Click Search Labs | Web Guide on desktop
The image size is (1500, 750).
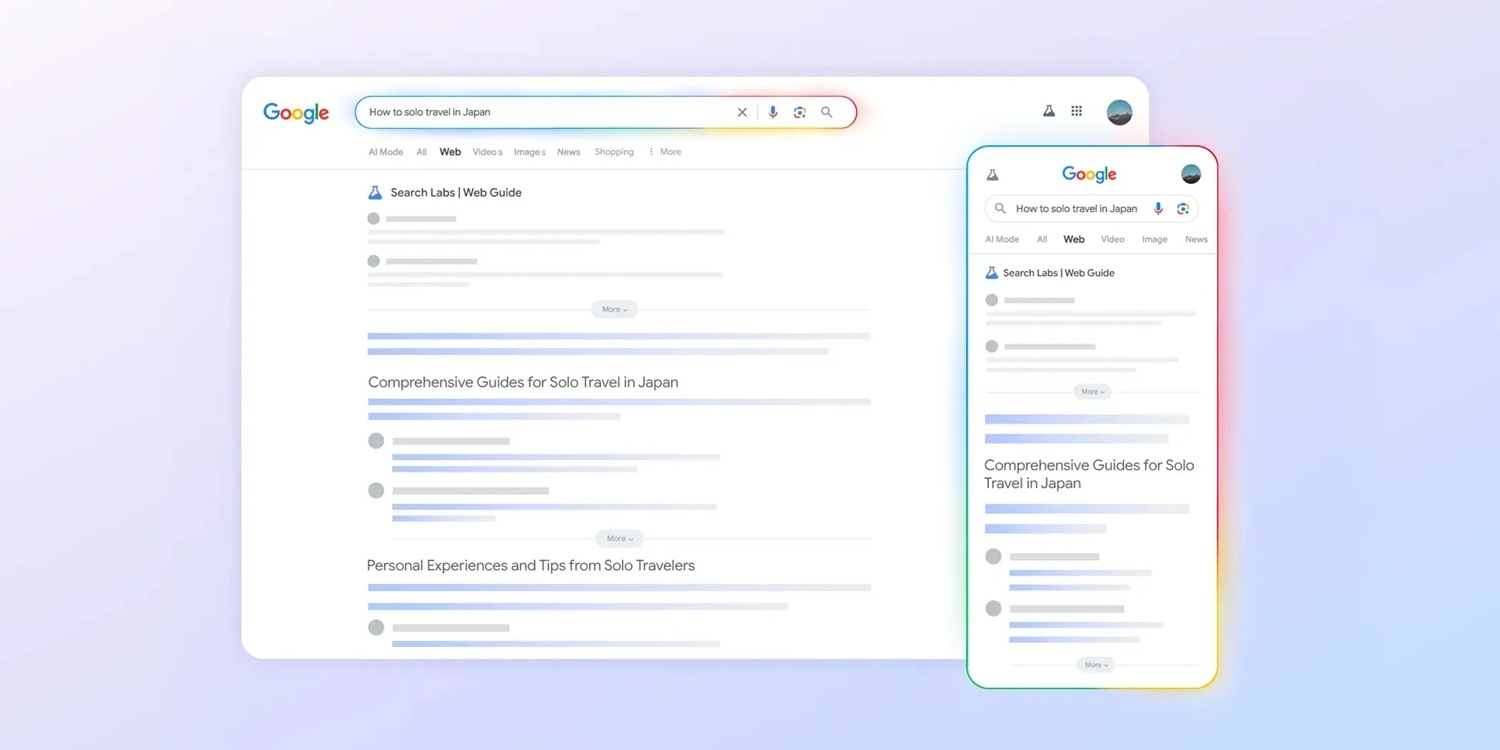pyautogui.click(x=456, y=192)
